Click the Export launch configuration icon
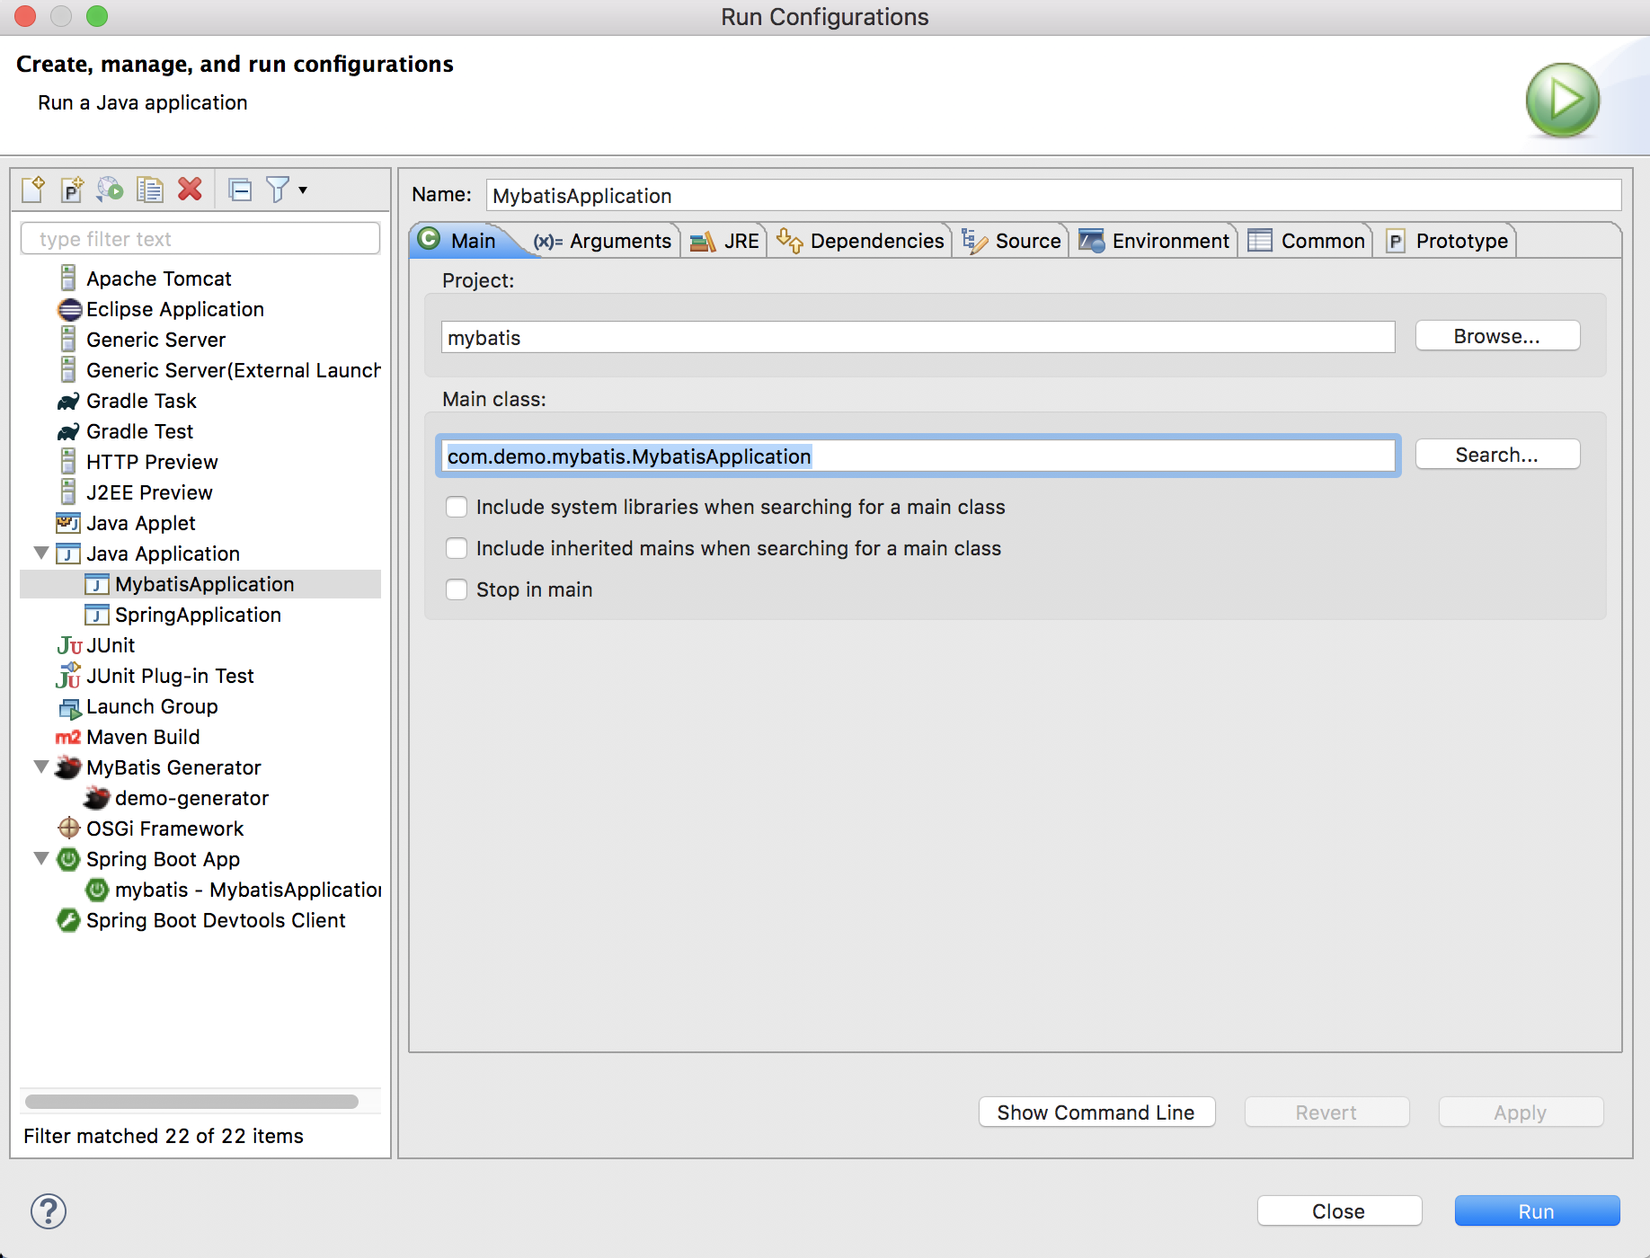The height and width of the screenshot is (1258, 1650). [110, 189]
